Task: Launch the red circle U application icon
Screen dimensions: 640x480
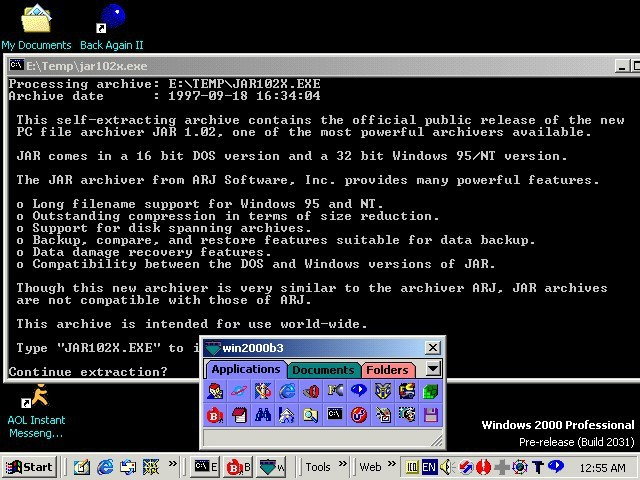Action: tap(359, 415)
